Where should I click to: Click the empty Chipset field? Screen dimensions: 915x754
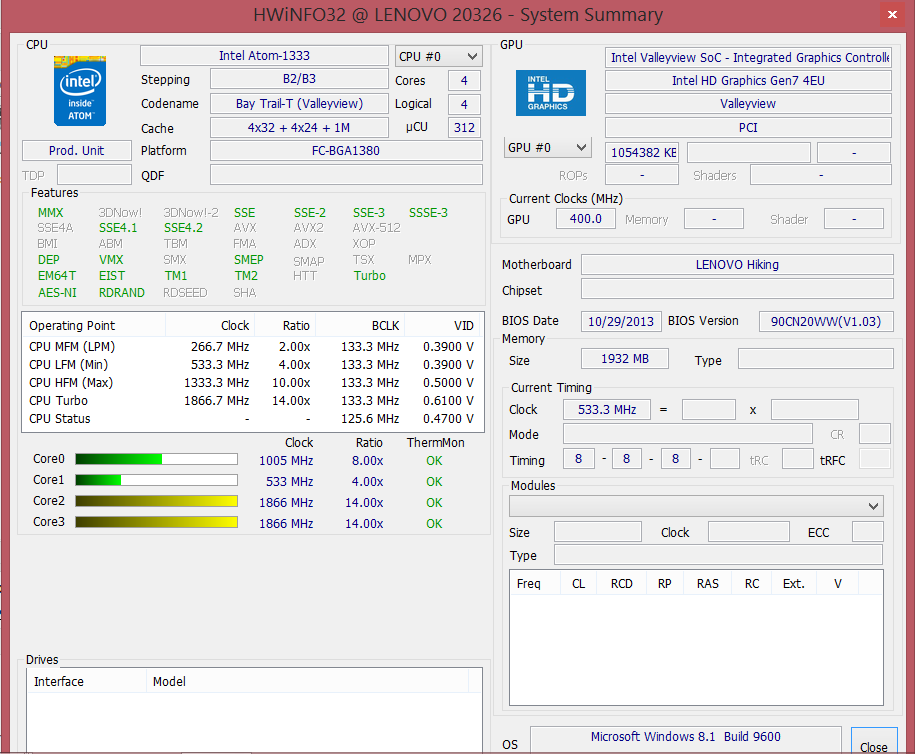pos(737,288)
